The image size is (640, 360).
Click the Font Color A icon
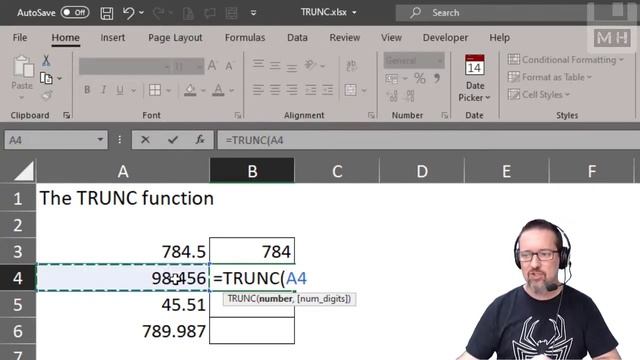[x=218, y=90]
